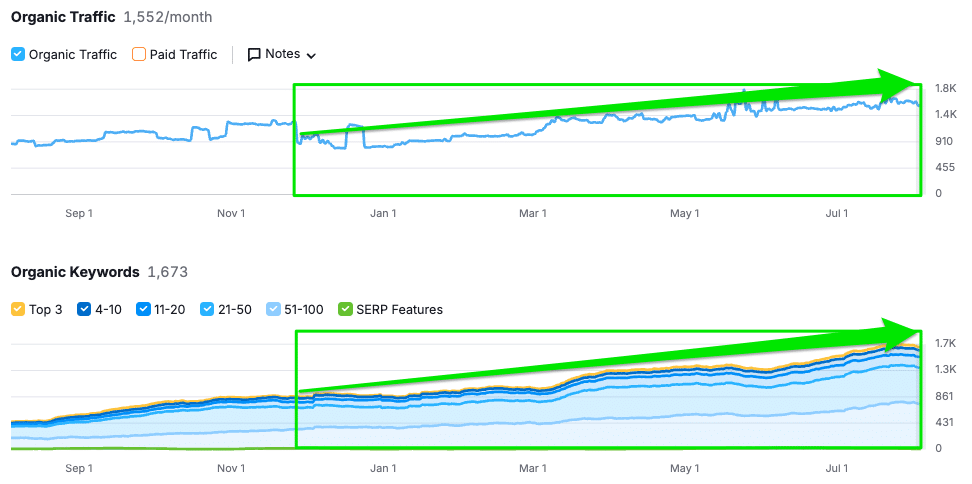
Task: Click Nov 1 on the Organic Keywords axis
Action: pos(231,468)
